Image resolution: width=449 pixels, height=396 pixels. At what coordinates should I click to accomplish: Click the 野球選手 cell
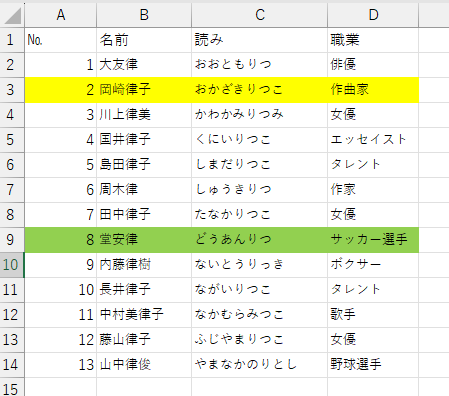coord(373,365)
